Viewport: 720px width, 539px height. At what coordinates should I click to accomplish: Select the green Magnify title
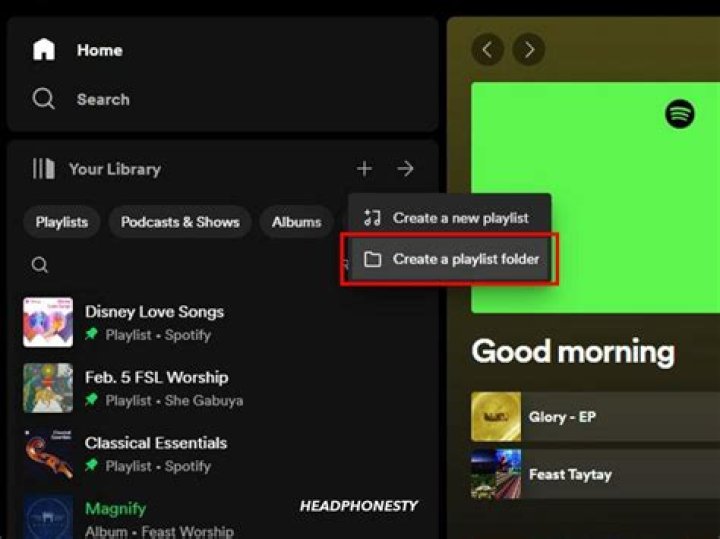click(x=115, y=509)
